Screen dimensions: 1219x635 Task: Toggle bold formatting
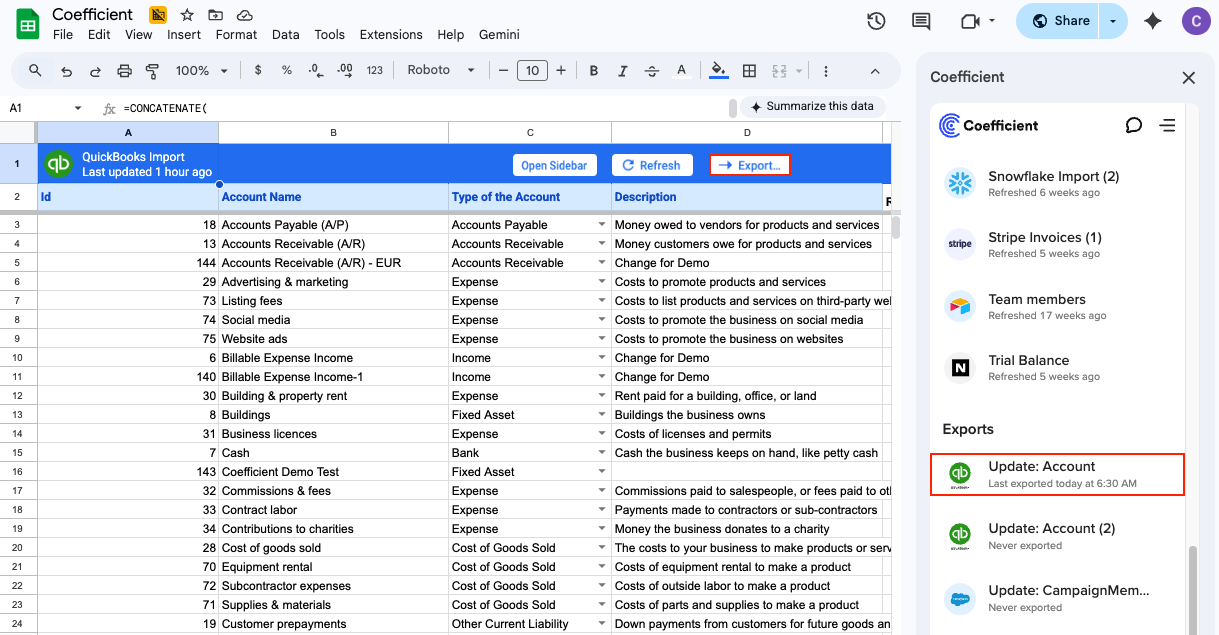coord(594,71)
